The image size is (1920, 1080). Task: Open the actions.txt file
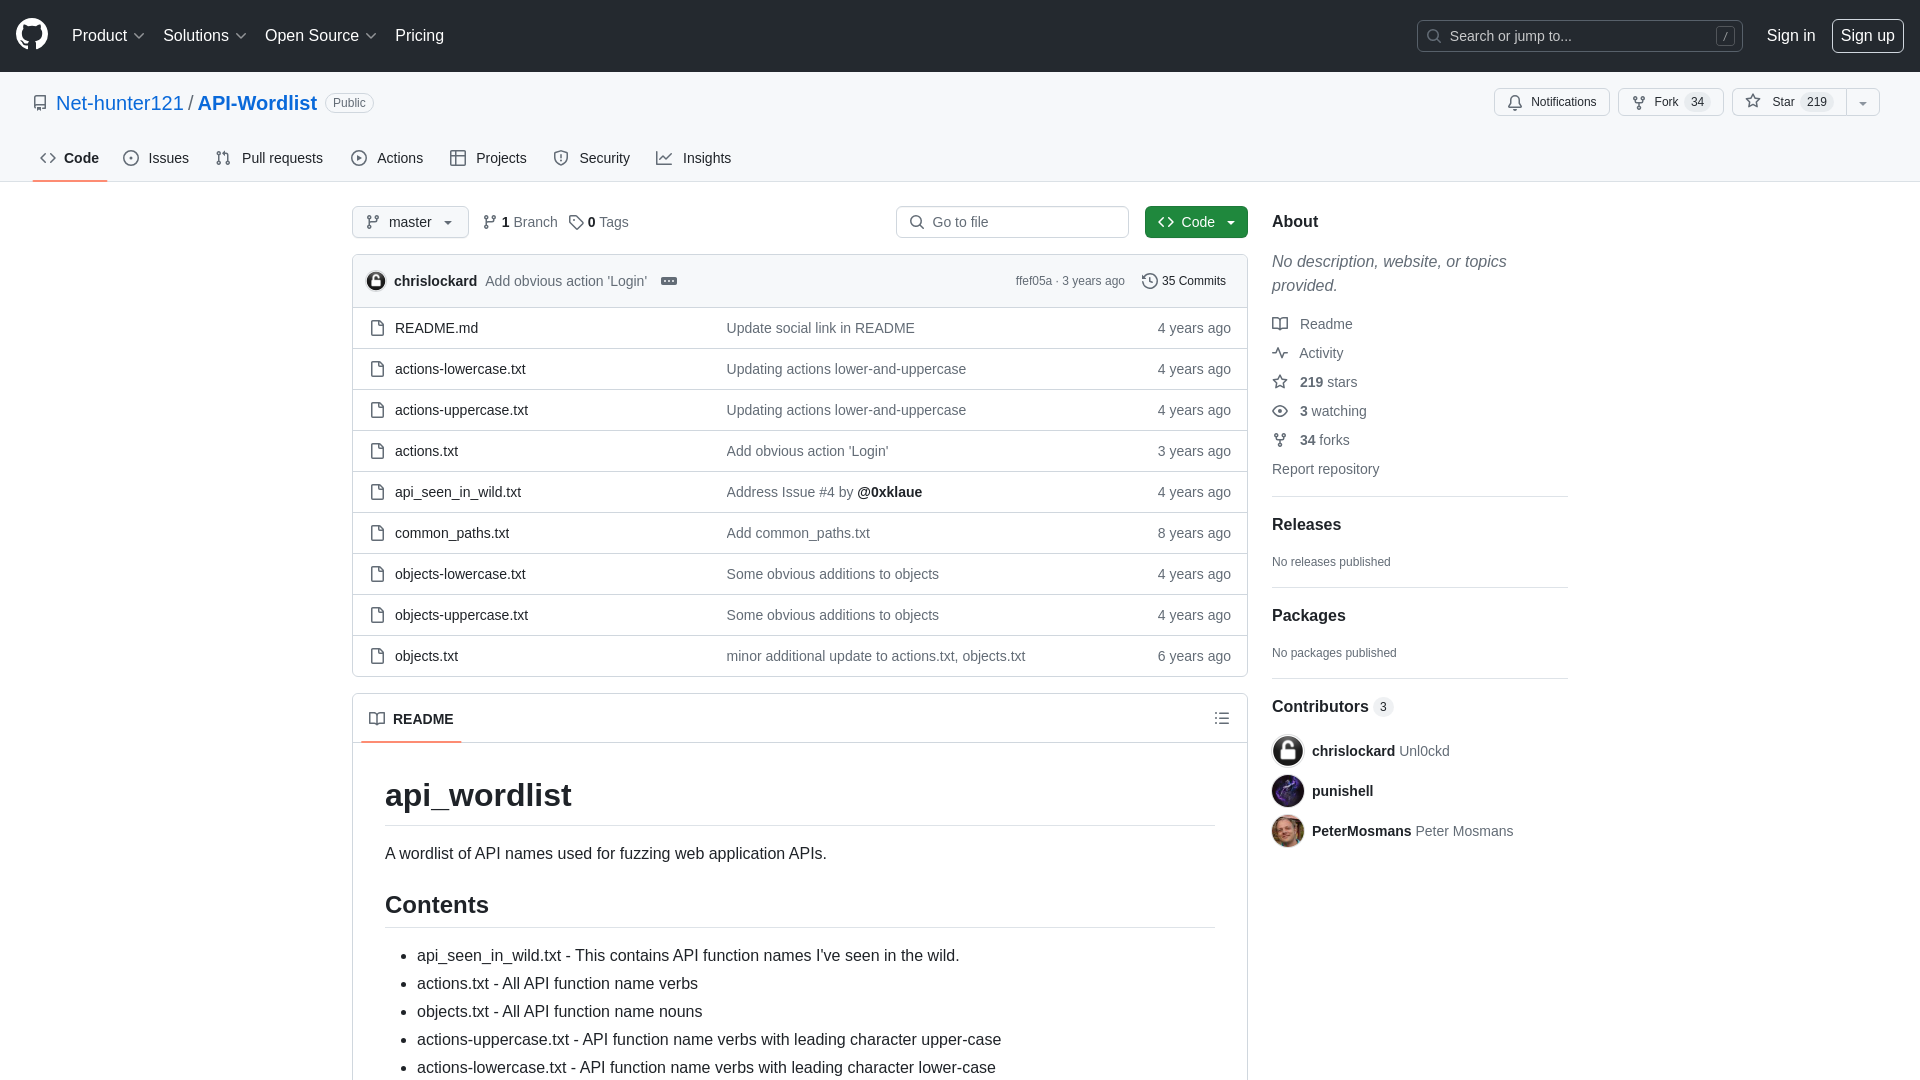(426, 451)
